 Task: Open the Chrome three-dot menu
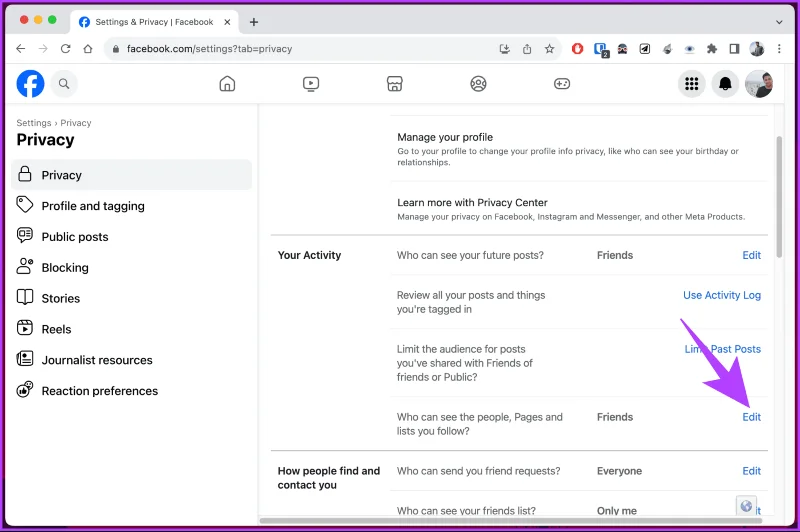[x=779, y=49]
